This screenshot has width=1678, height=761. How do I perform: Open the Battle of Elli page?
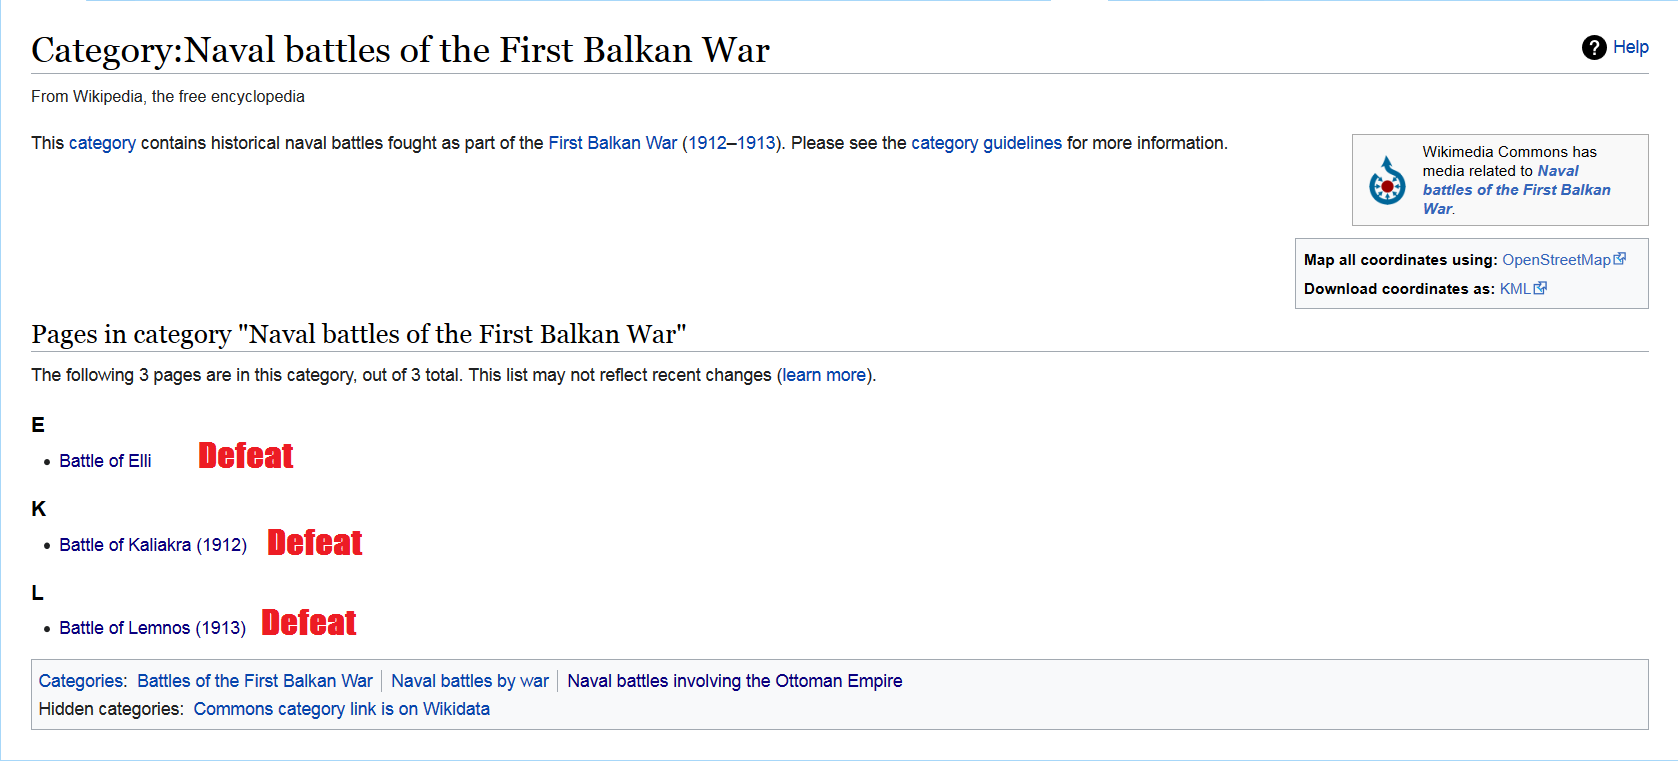pyautogui.click(x=105, y=461)
